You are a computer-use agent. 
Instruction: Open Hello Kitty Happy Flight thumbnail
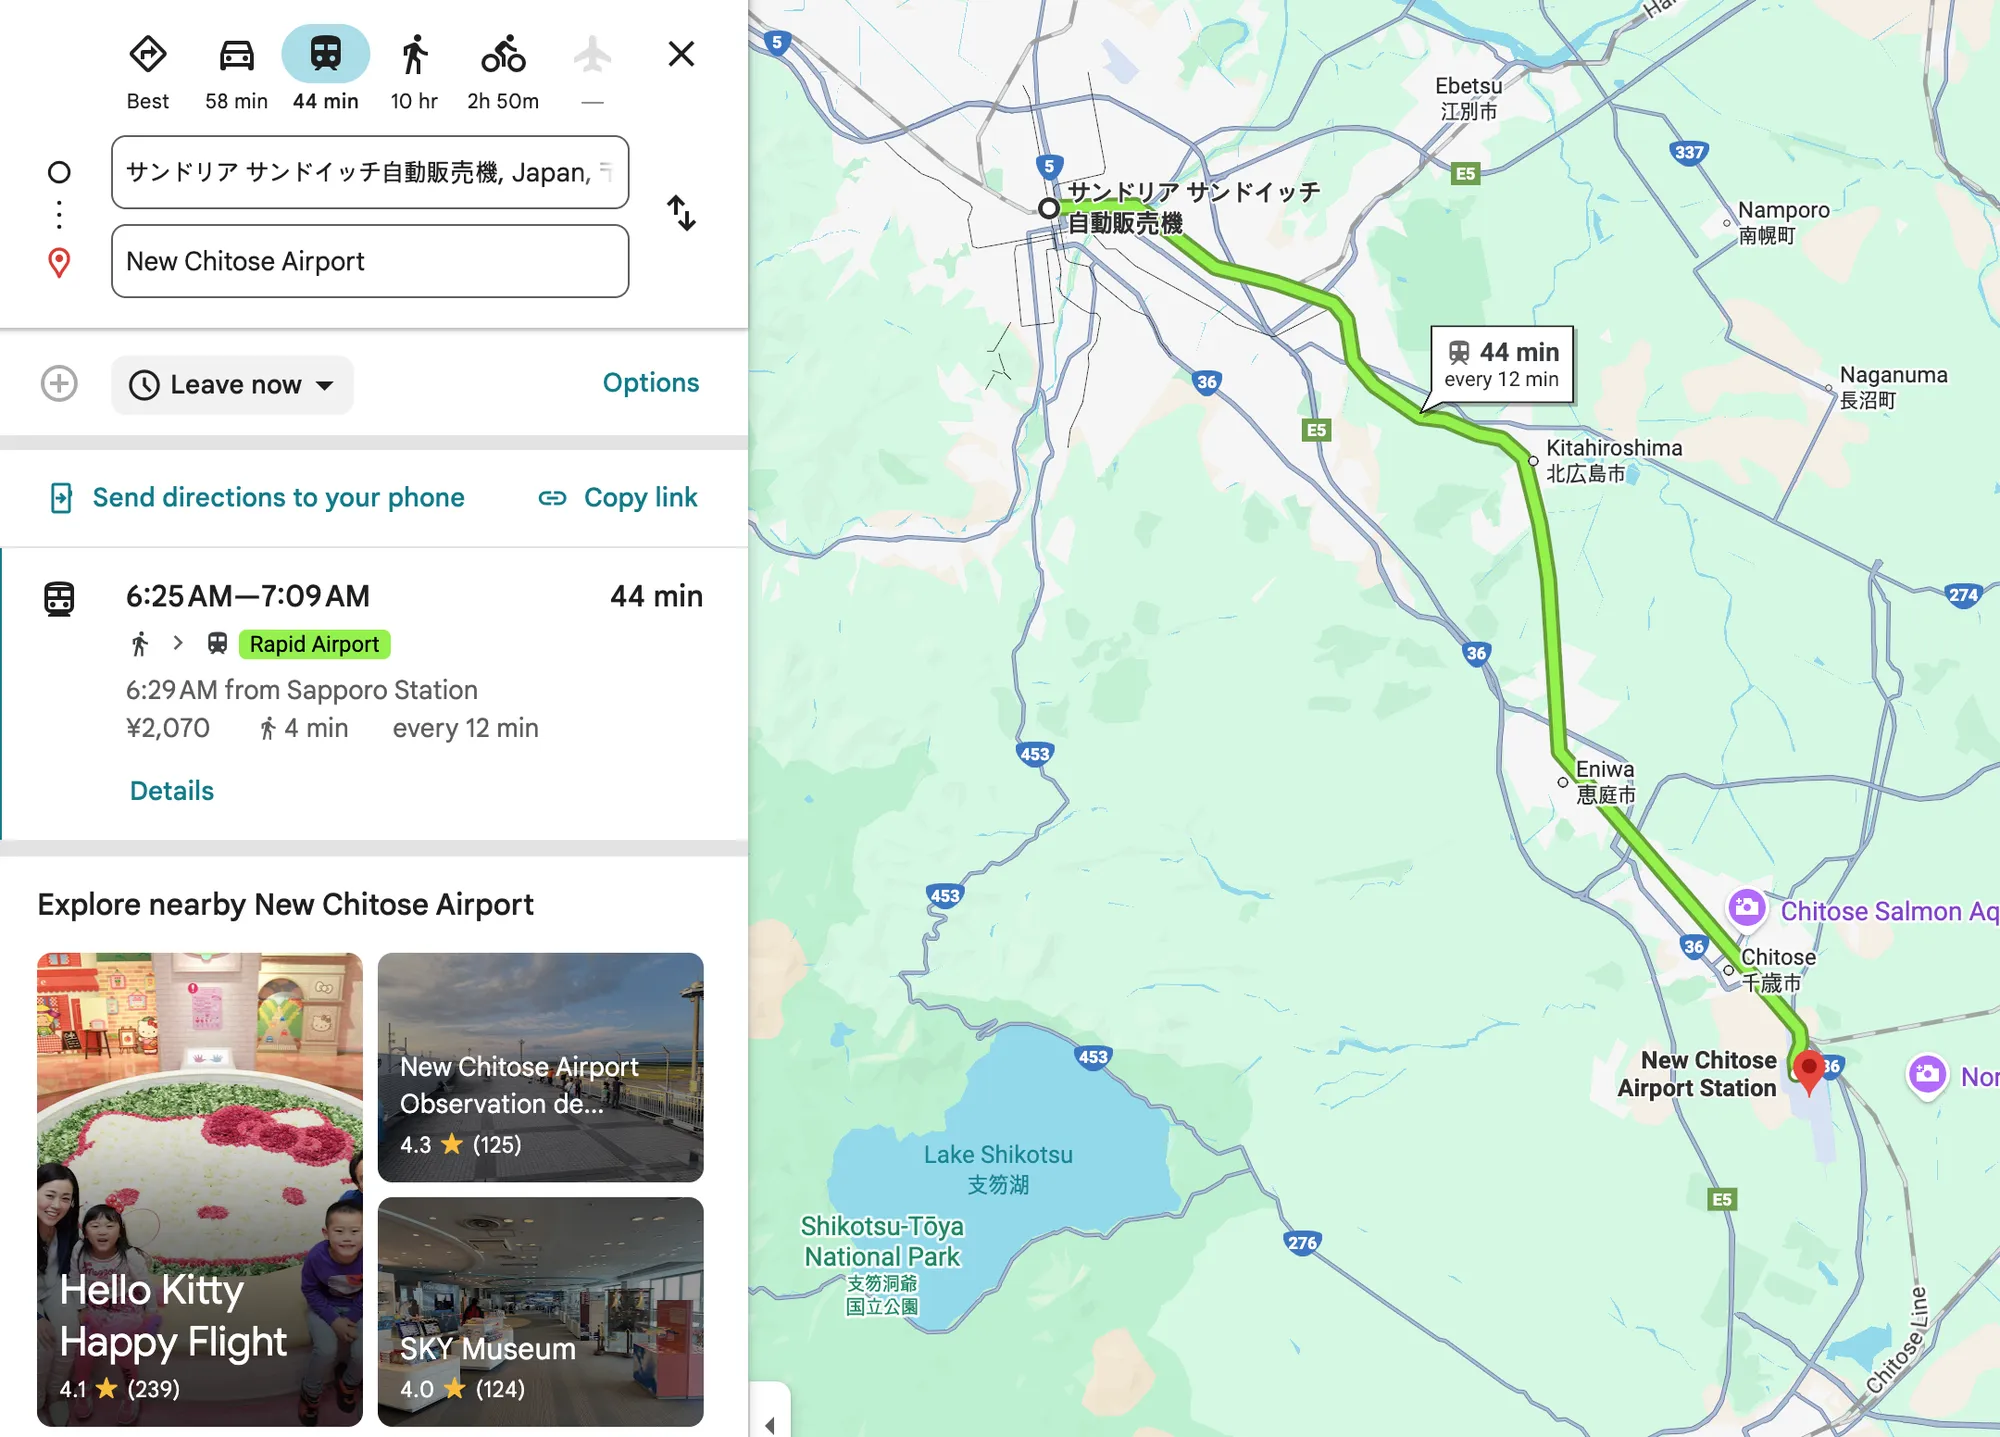pos(200,1189)
